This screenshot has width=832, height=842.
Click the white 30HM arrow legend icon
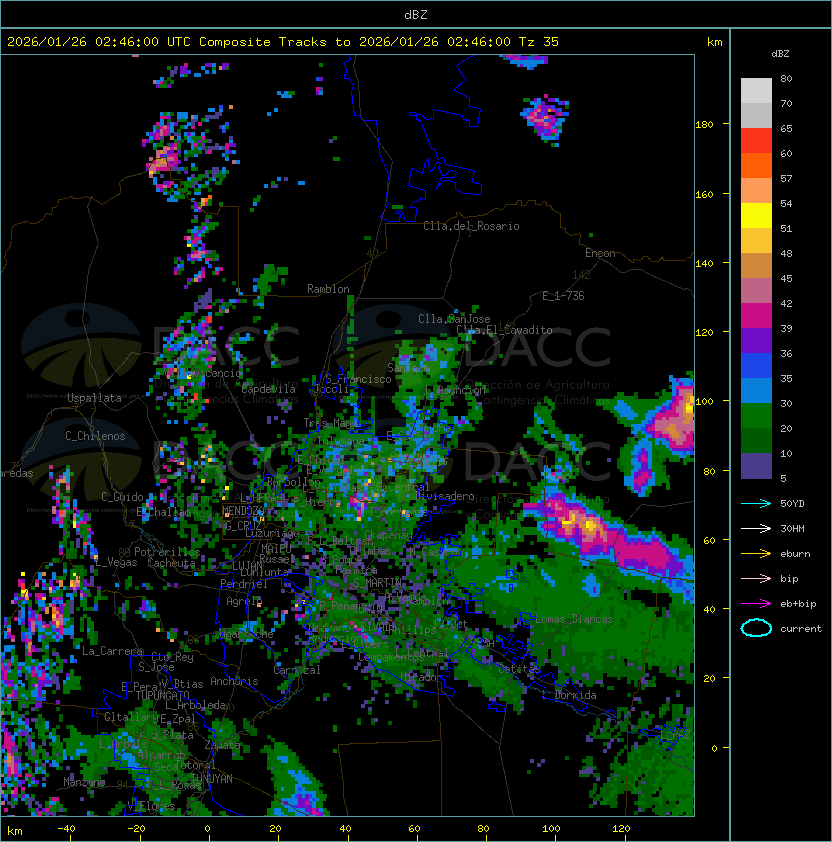tap(756, 528)
